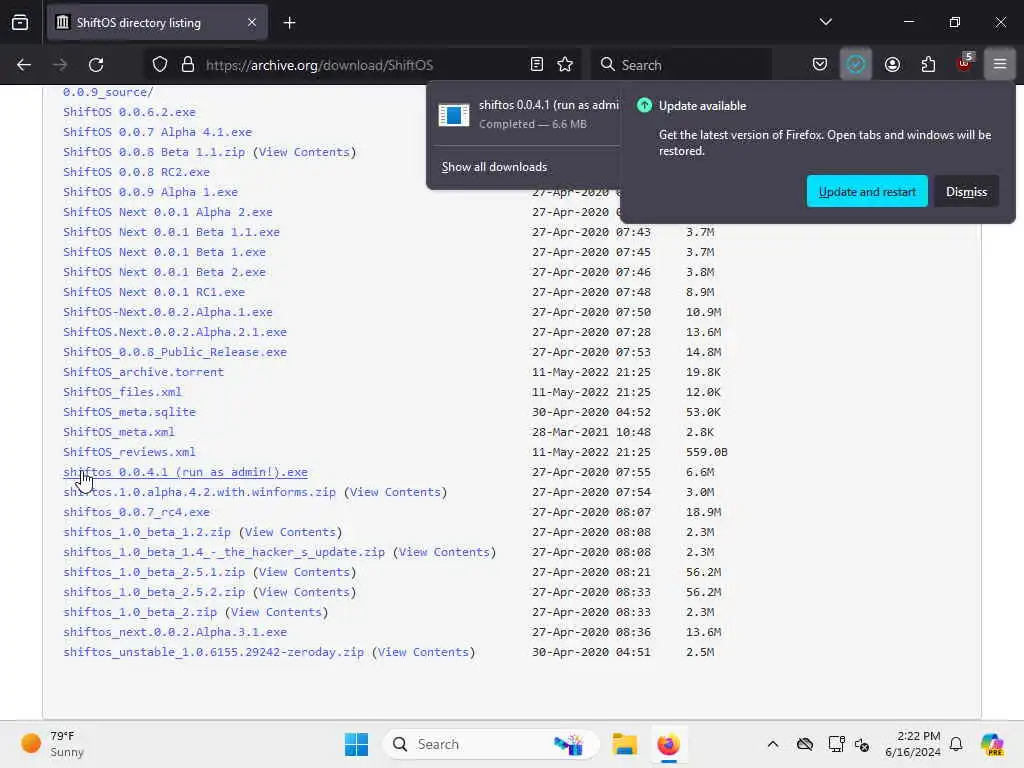The image size is (1024, 768).
Task: Click Show all downloads
Action: coord(494,167)
